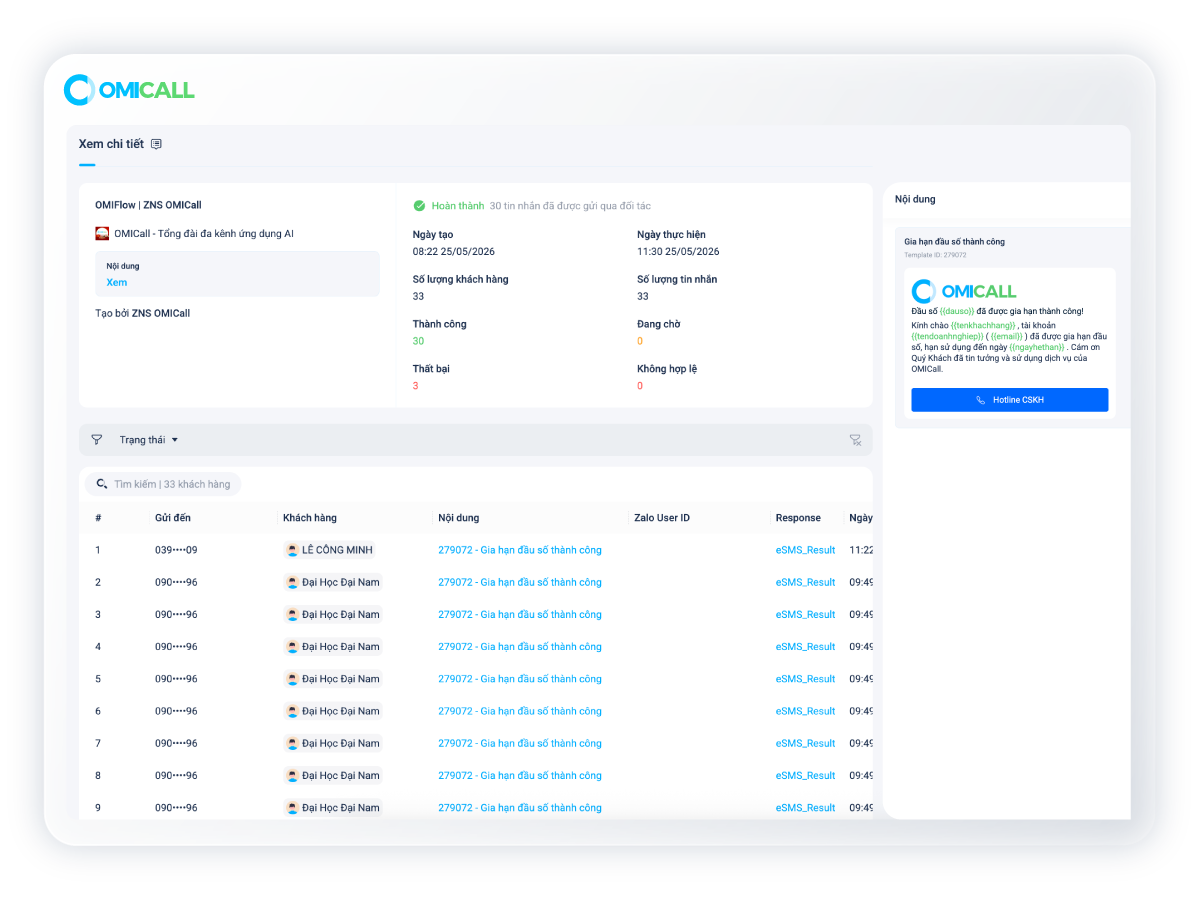Click the Thất bại value 3

click(x=415, y=386)
